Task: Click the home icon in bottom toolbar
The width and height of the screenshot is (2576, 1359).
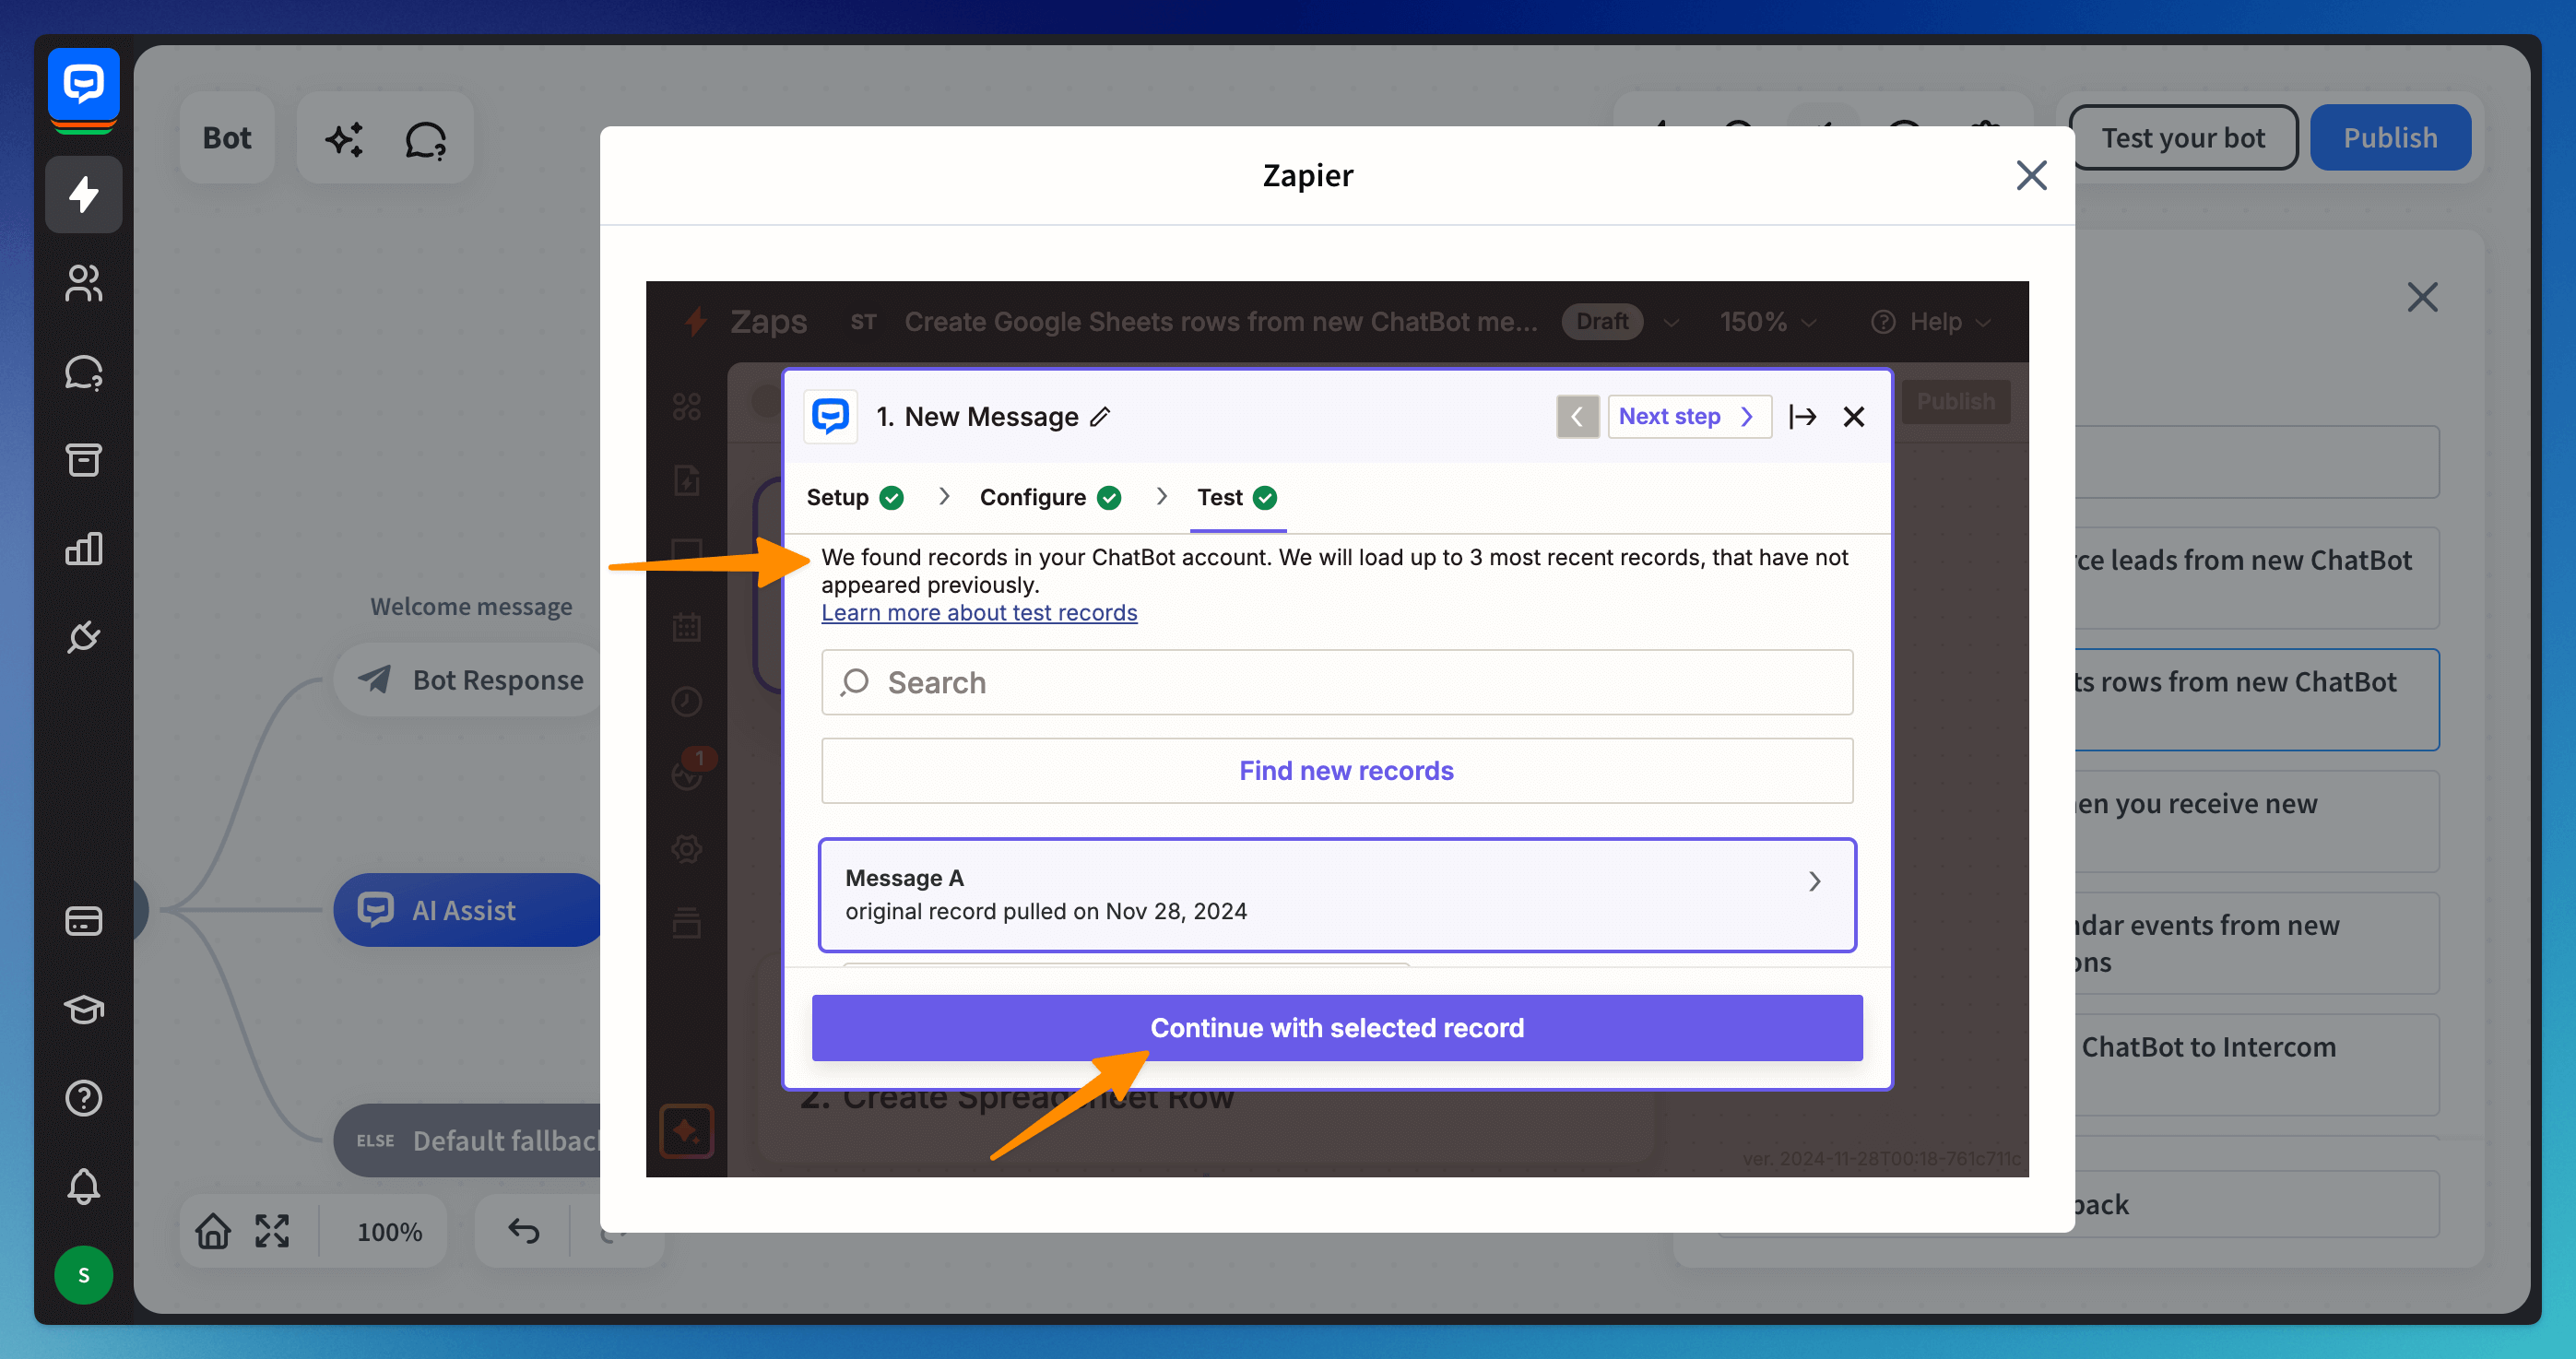Action: pyautogui.click(x=213, y=1231)
